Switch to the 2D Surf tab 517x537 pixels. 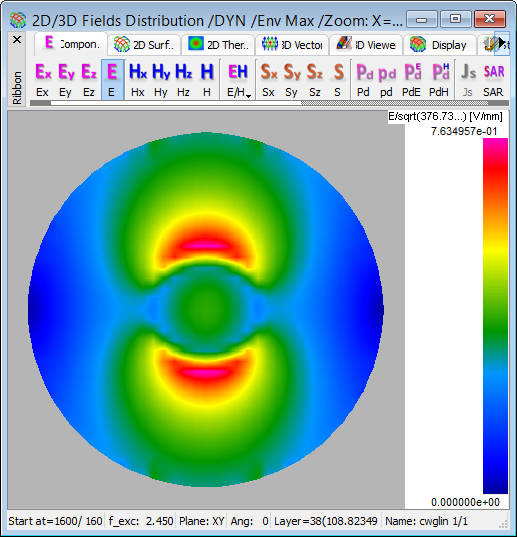144,45
